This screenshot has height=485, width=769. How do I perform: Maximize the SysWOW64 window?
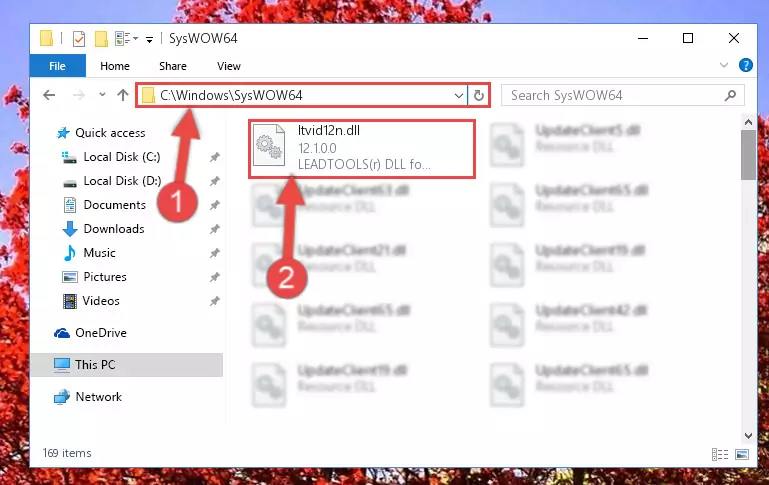coord(688,38)
